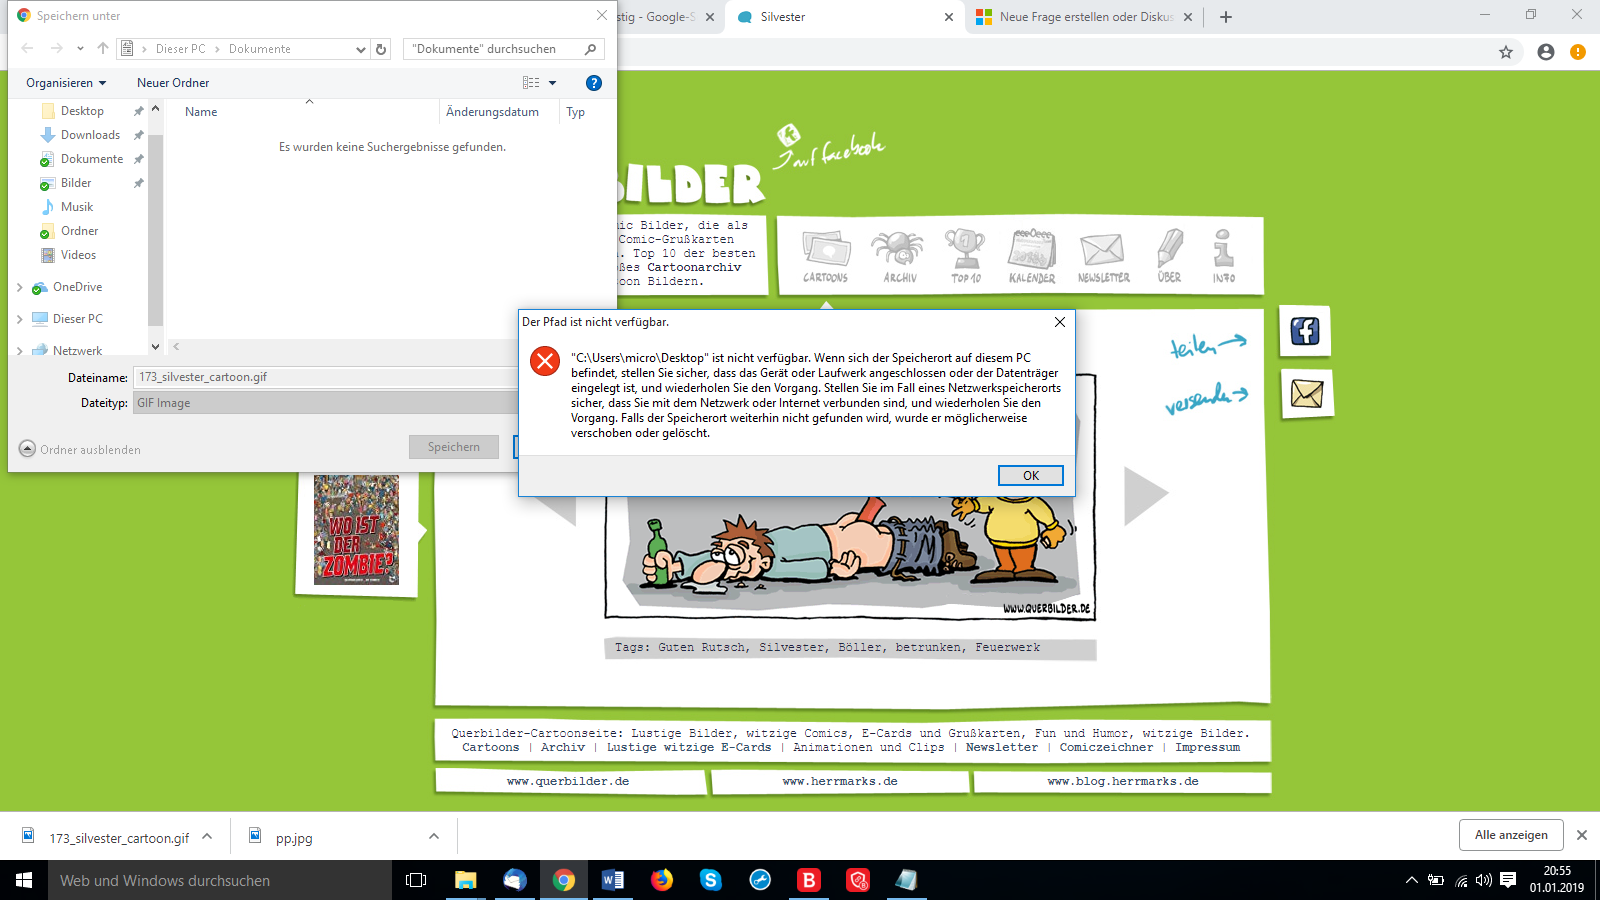Open a new Chrome tab
Screen dimensions: 1600x900
(1226, 17)
